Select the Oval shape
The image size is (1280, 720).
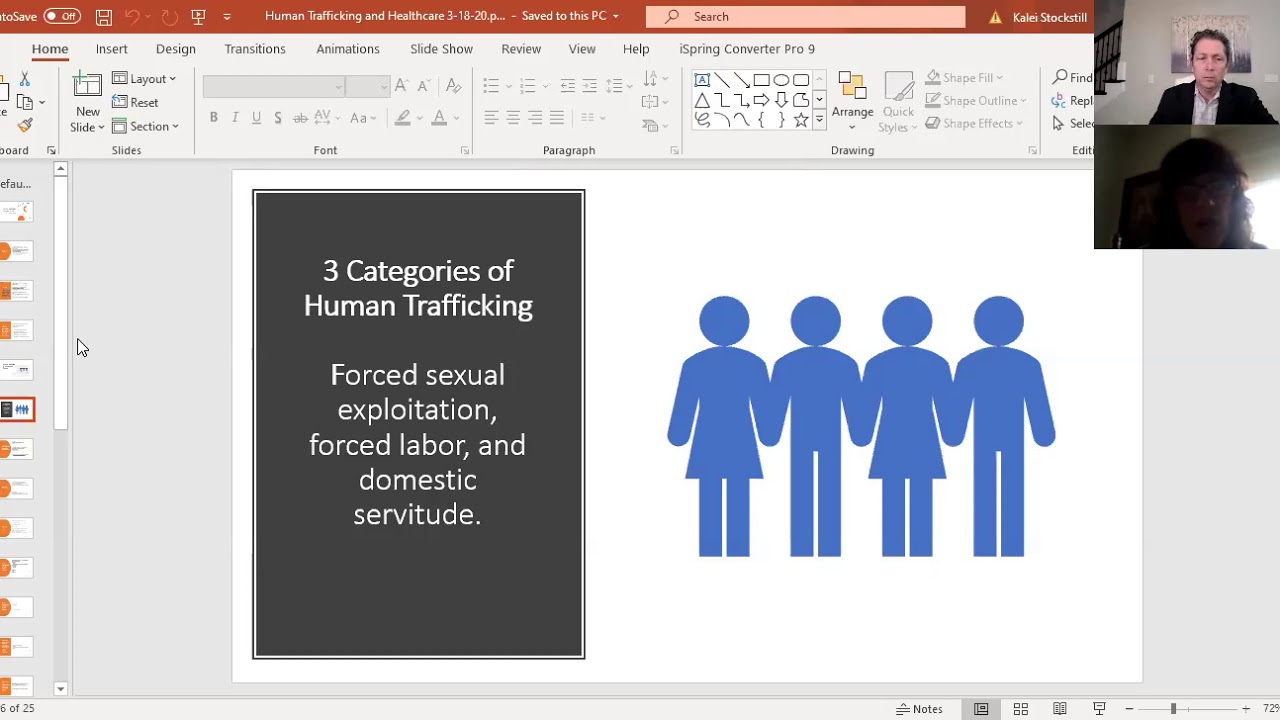pyautogui.click(x=781, y=80)
